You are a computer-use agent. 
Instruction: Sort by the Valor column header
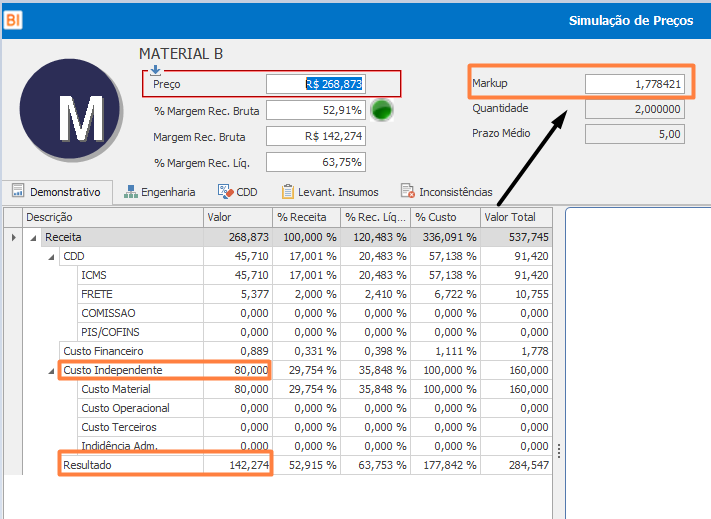[x=238, y=217]
